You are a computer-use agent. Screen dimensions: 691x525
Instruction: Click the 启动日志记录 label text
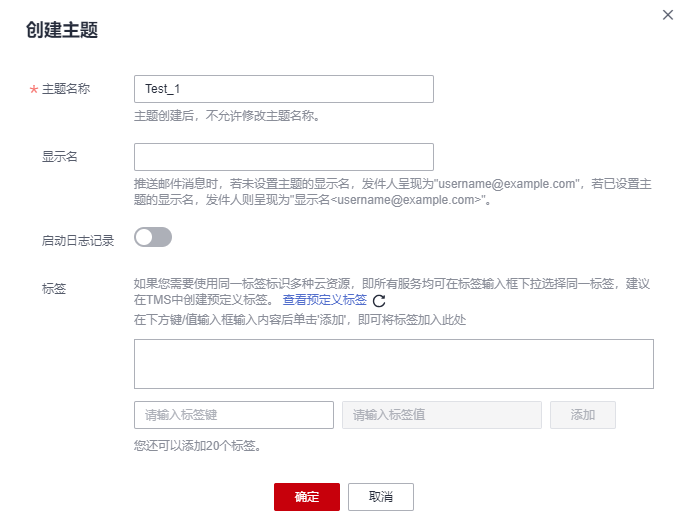tap(78, 240)
